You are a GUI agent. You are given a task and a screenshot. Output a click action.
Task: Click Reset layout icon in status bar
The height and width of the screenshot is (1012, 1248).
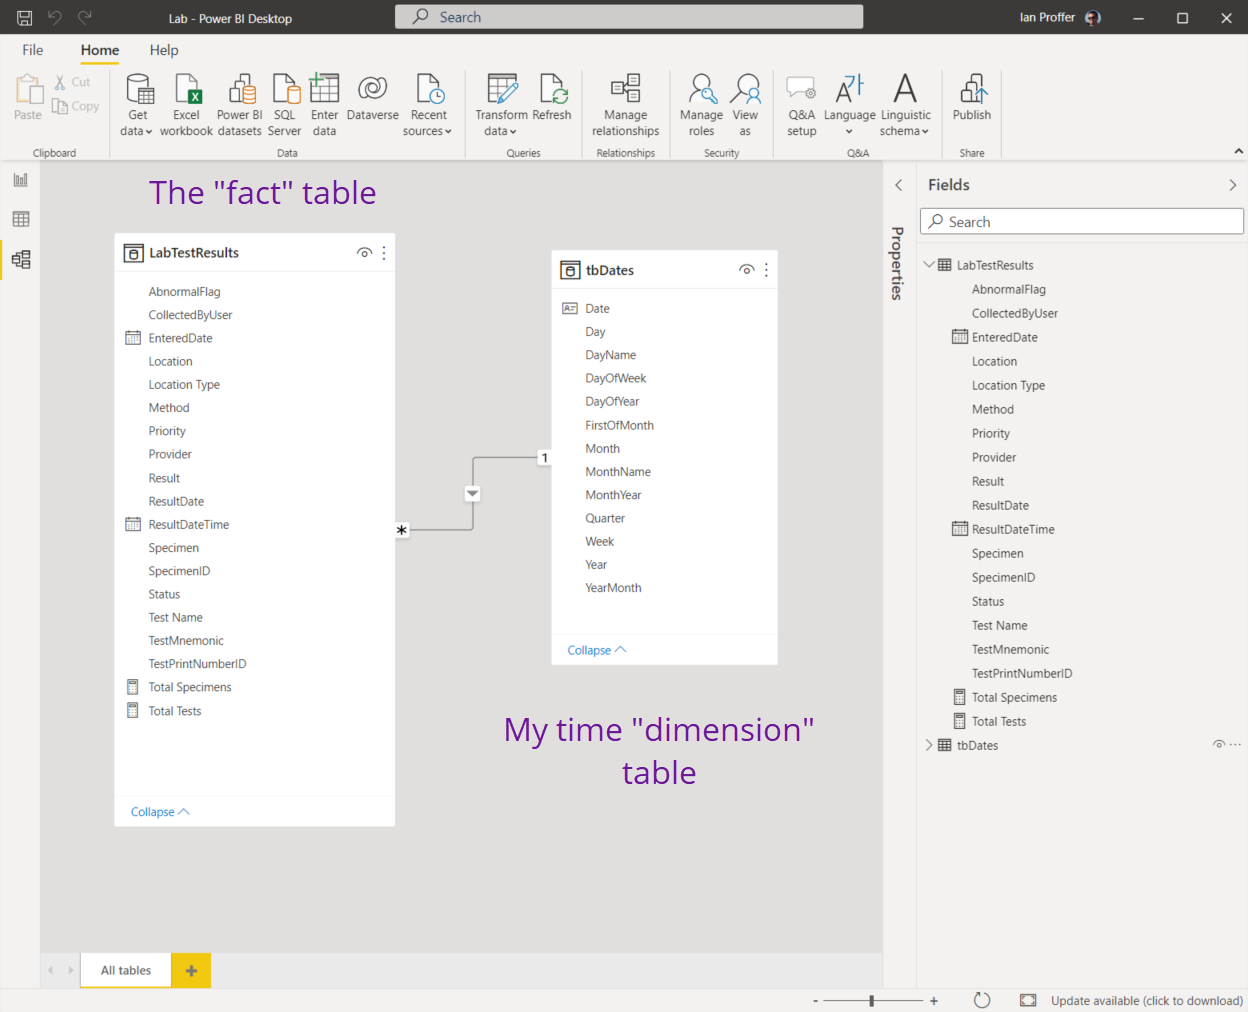982,1000
